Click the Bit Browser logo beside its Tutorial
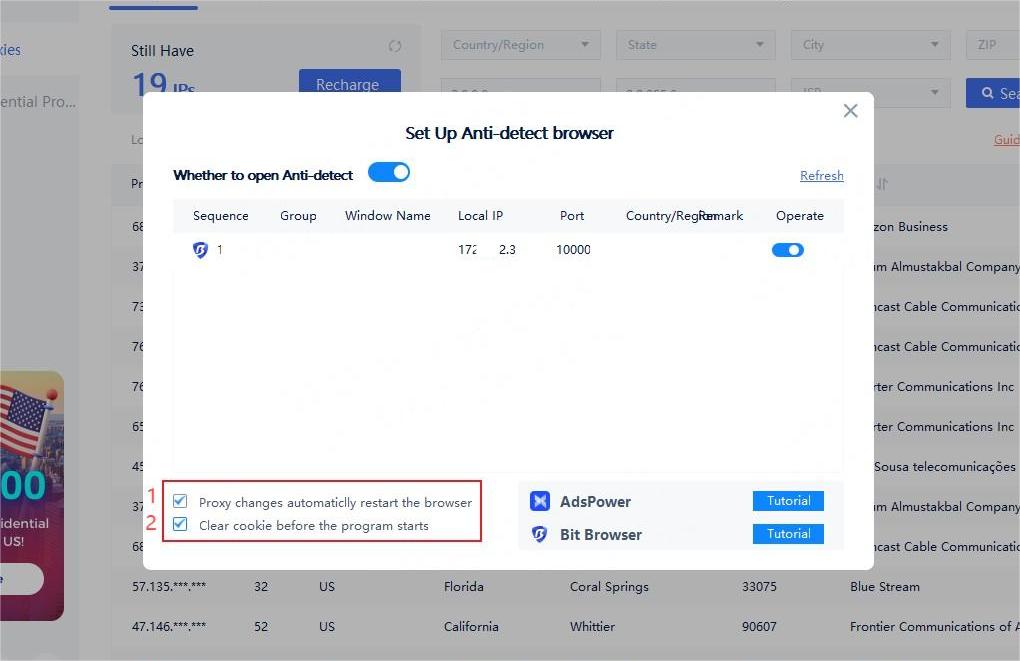The height and width of the screenshot is (661, 1020). 540,535
